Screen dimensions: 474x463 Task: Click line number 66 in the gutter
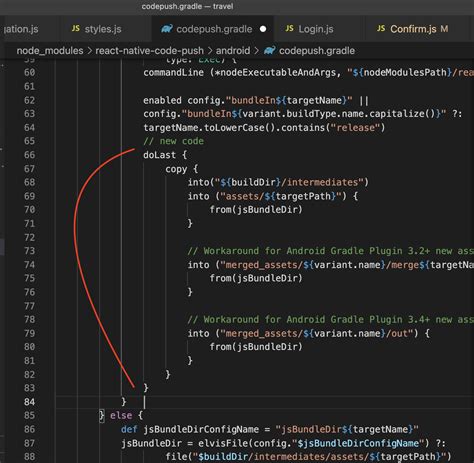tap(29, 155)
